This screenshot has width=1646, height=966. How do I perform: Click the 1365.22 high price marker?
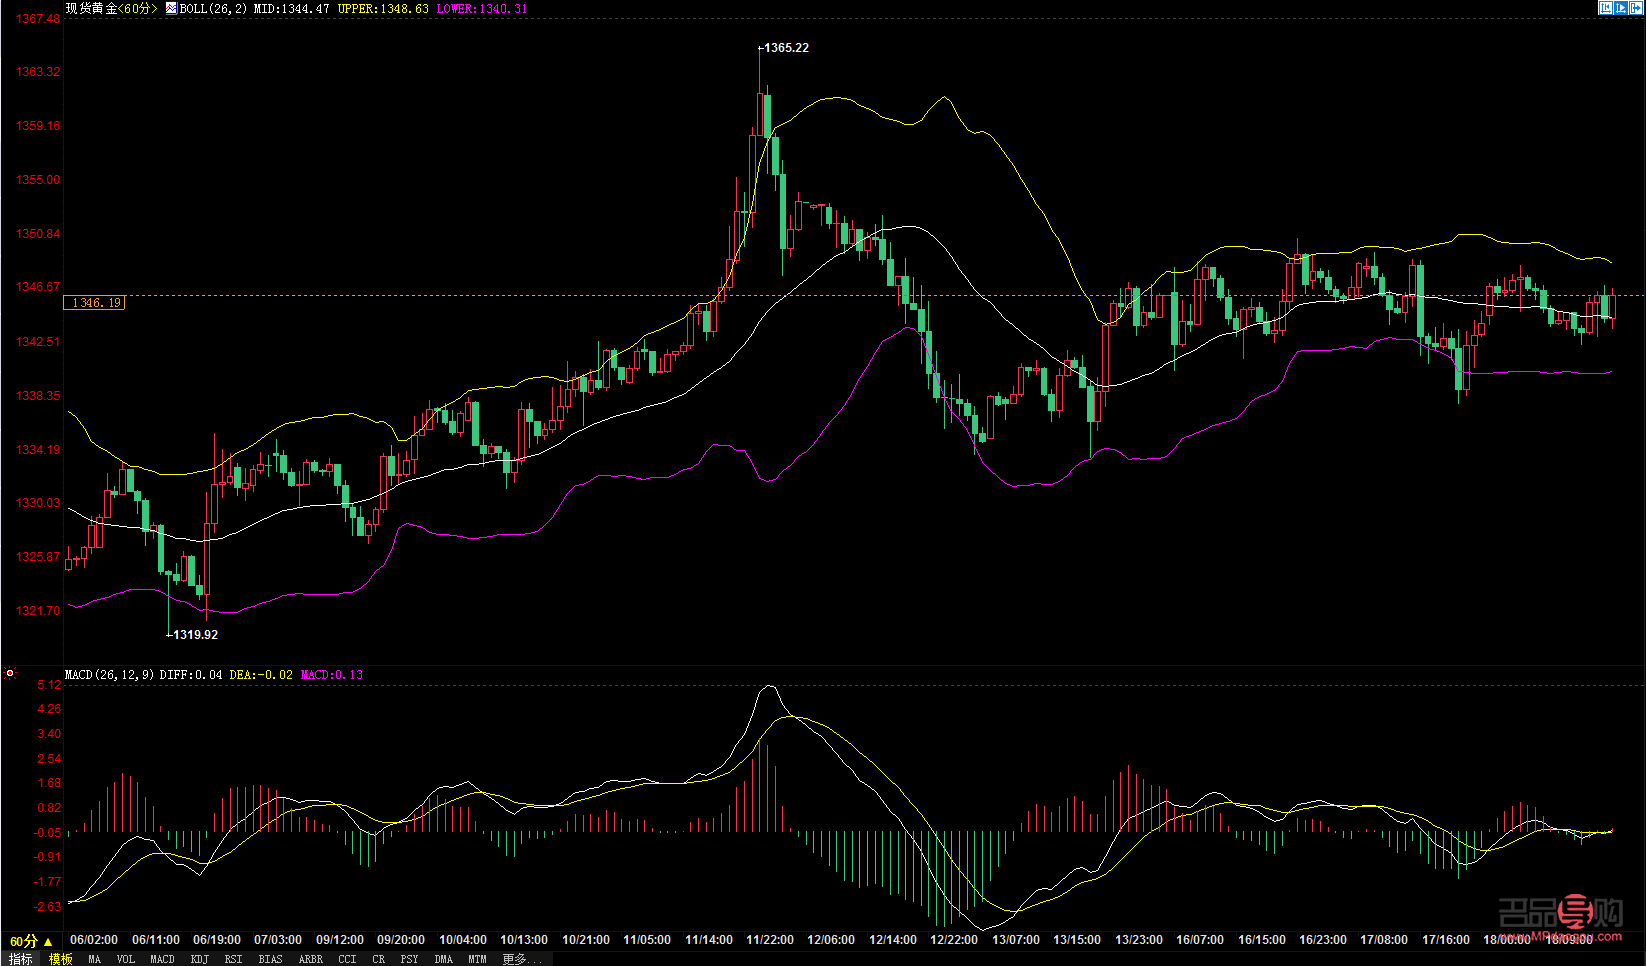coord(786,48)
